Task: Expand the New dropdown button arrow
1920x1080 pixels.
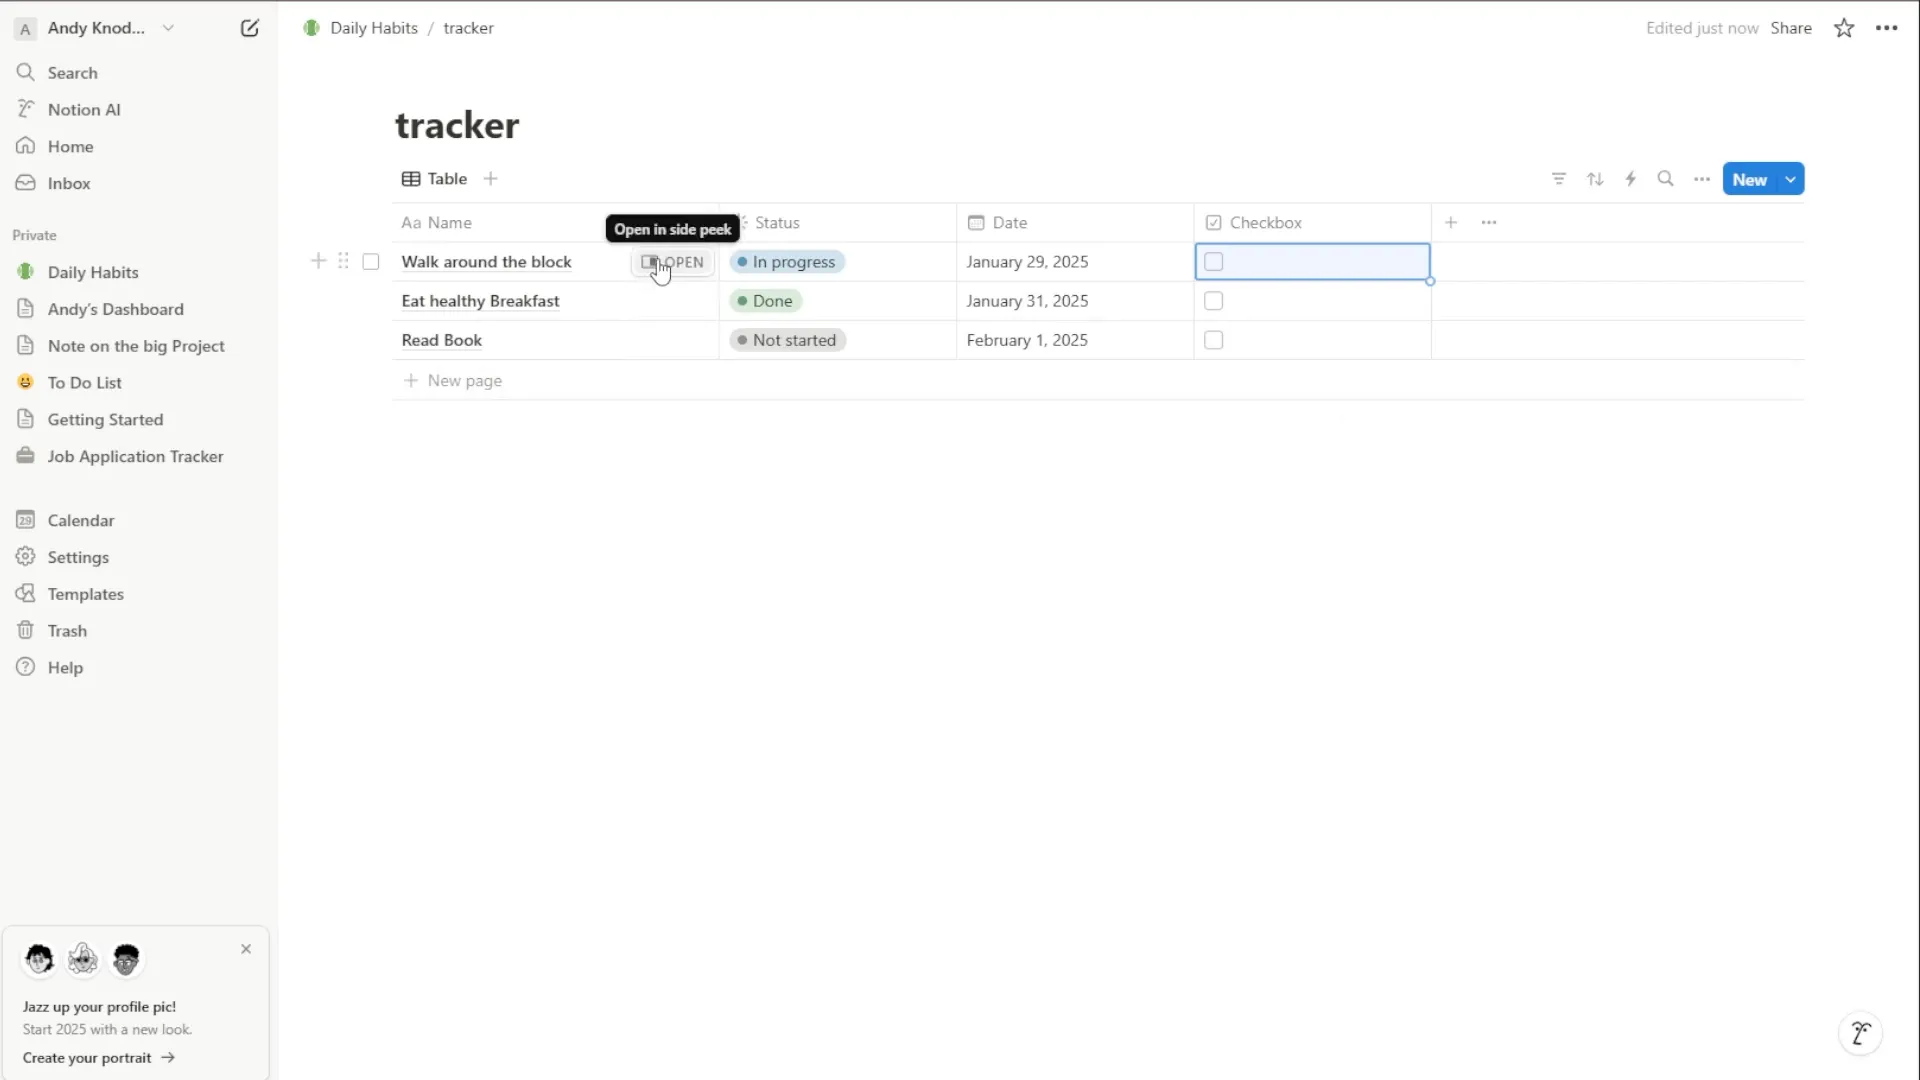Action: coord(1789,178)
